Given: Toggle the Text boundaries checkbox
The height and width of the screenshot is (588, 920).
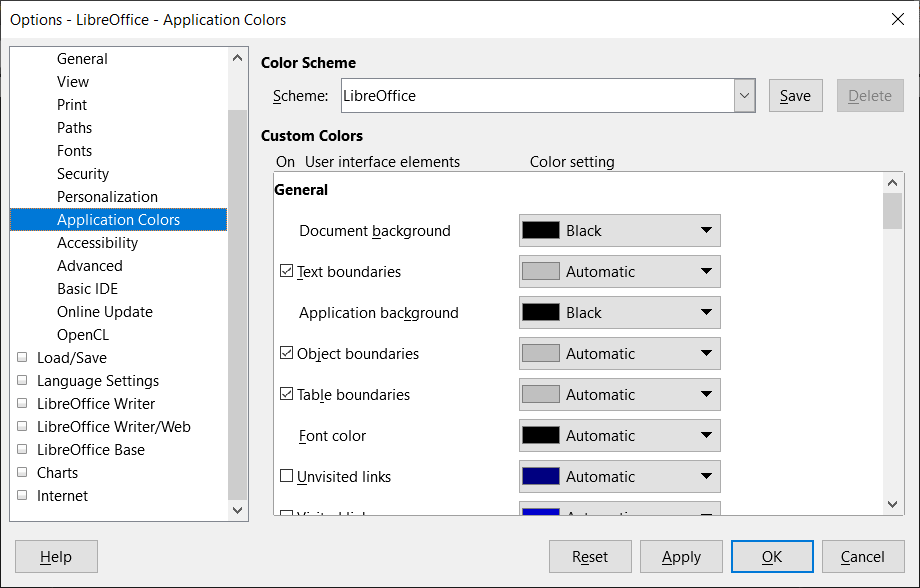Looking at the screenshot, I should click(x=286, y=271).
